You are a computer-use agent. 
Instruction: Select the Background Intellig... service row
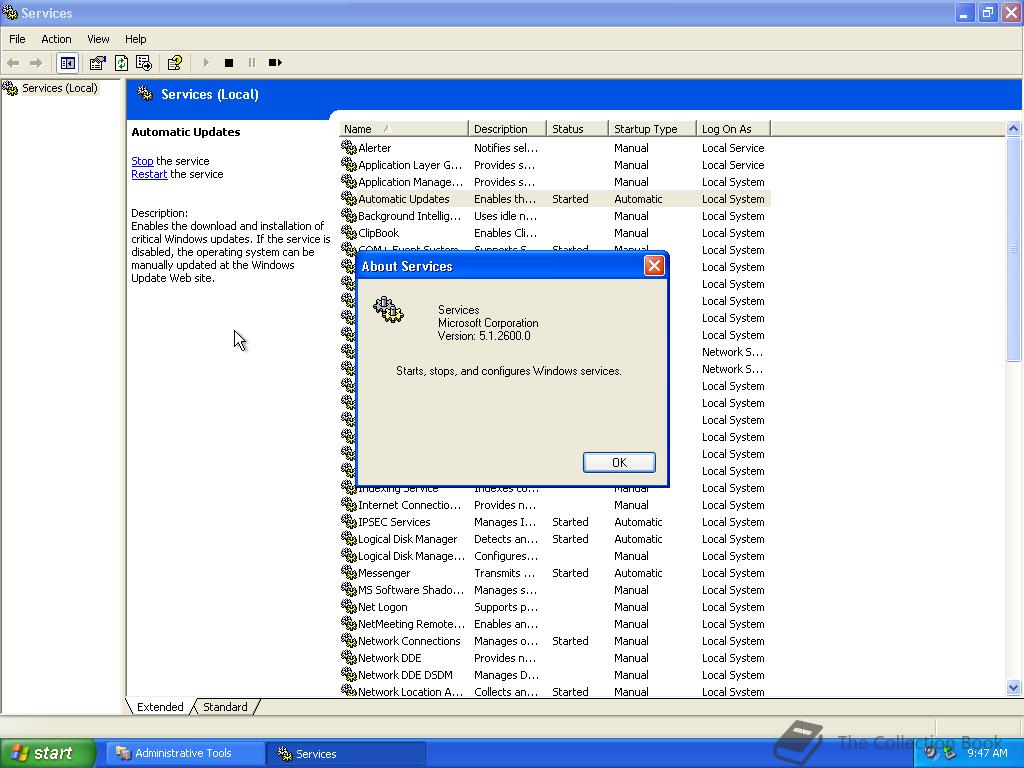[555, 216]
